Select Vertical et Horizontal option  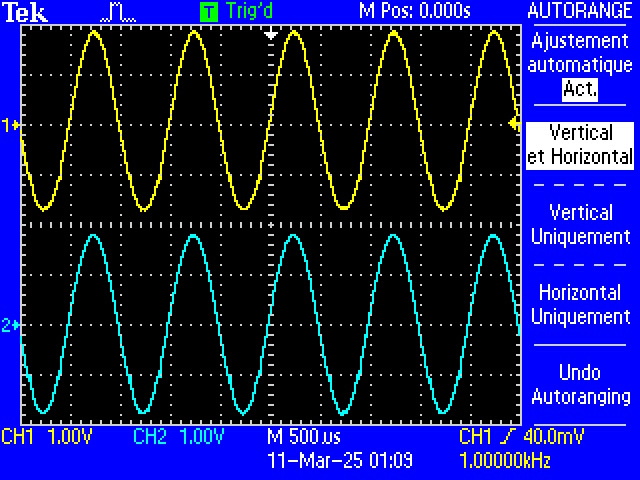point(580,145)
